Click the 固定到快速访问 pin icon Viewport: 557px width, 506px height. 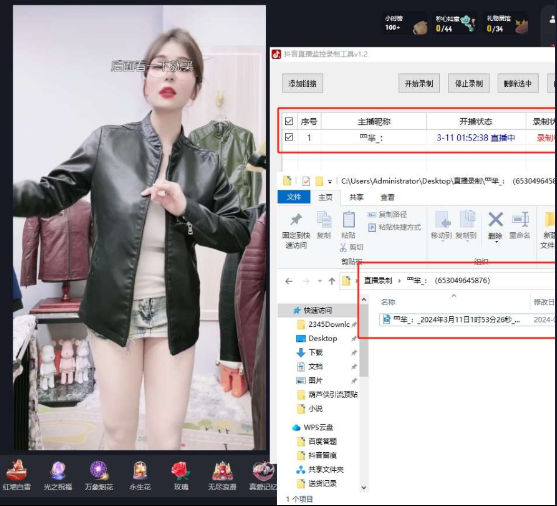coord(296,220)
